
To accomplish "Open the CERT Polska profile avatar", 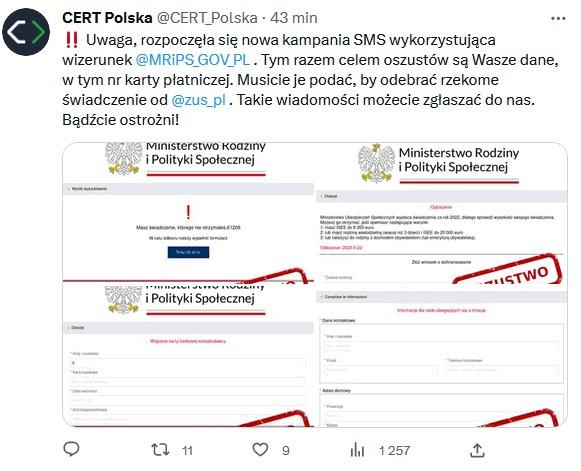I will click(26, 32).
